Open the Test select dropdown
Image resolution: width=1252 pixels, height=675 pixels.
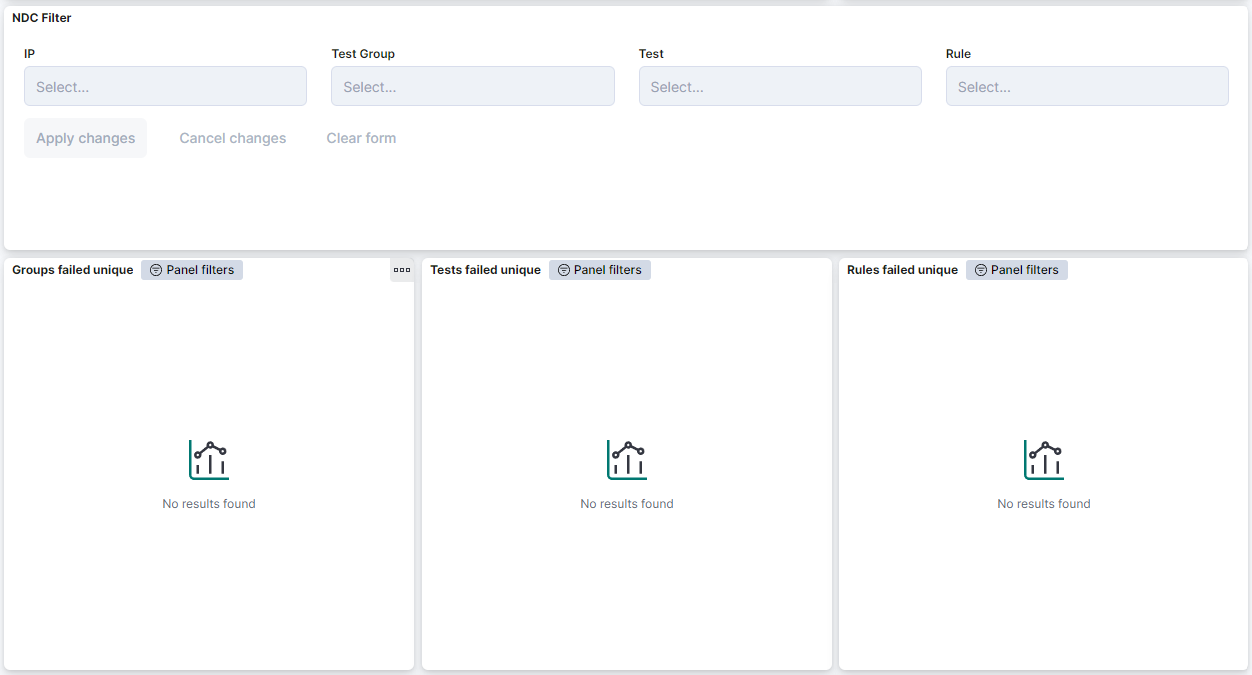pyautogui.click(x=780, y=87)
